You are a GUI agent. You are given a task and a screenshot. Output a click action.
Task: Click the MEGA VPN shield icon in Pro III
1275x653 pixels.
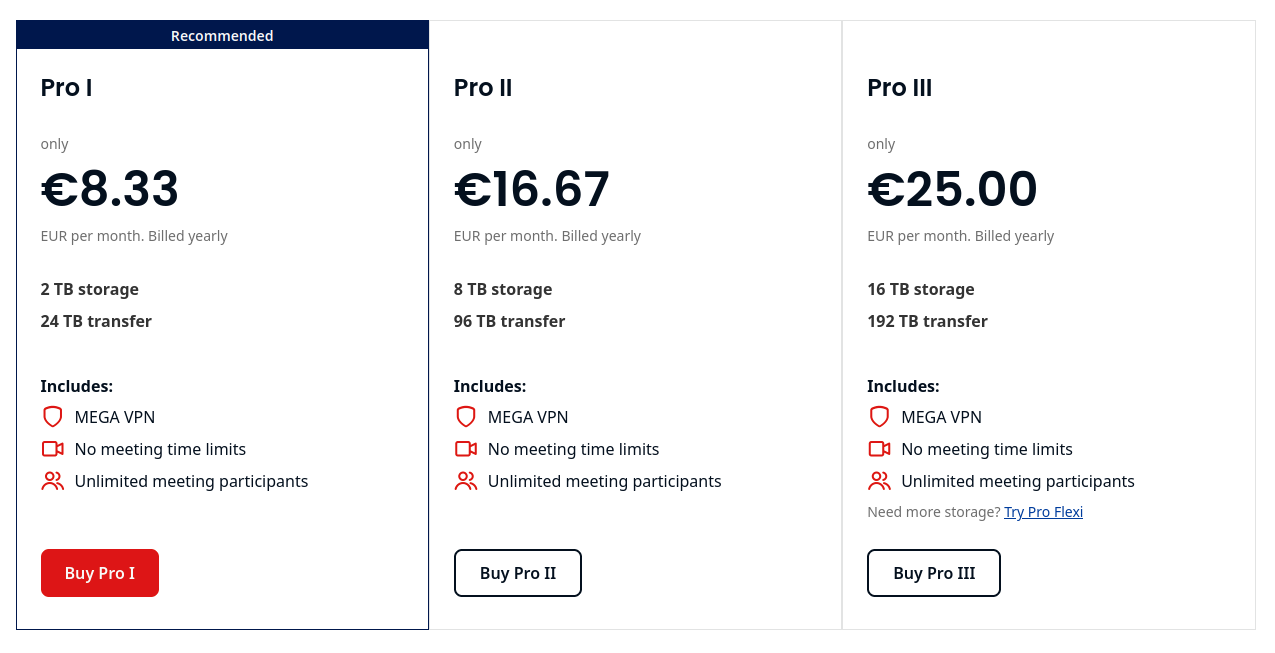coord(879,417)
